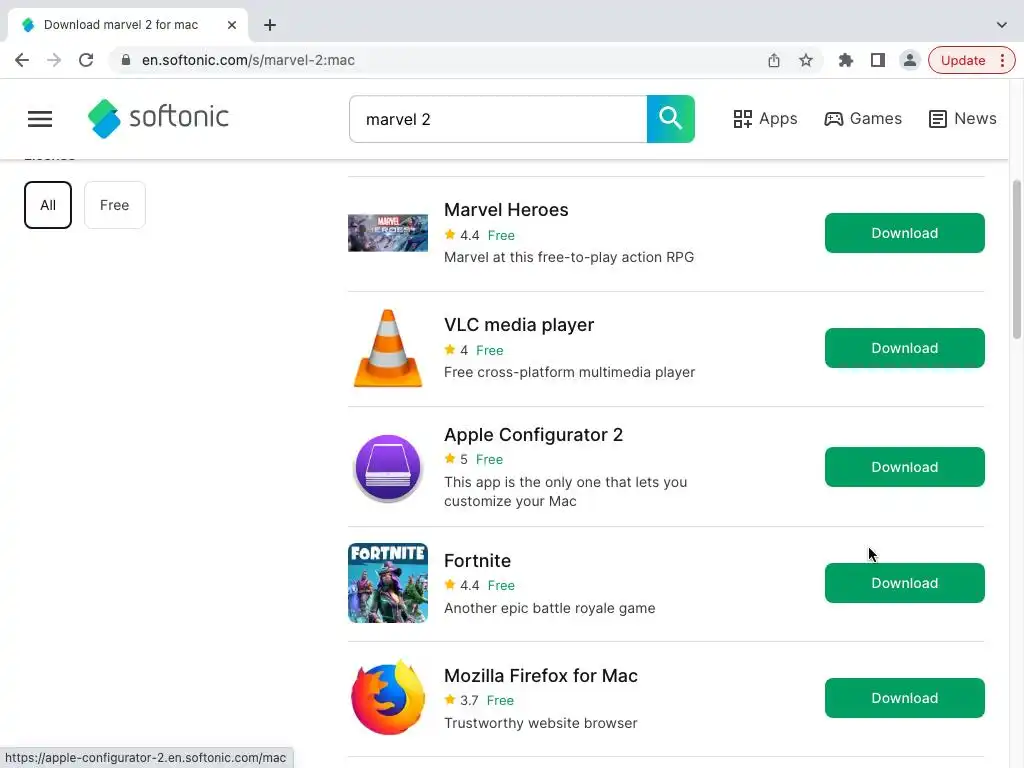1024x768 pixels.
Task: Bookmark this page with the star icon
Action: point(806,60)
